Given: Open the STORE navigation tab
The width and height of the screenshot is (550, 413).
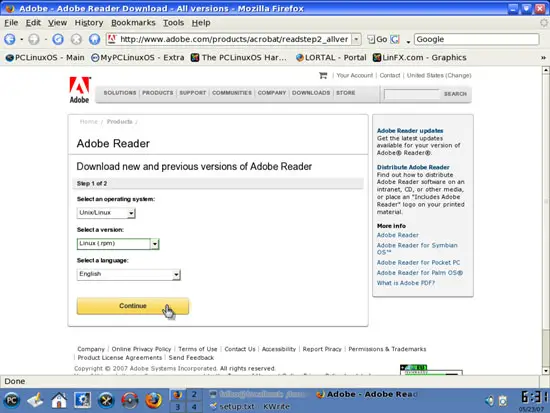Looking at the screenshot, I should (x=346, y=93).
